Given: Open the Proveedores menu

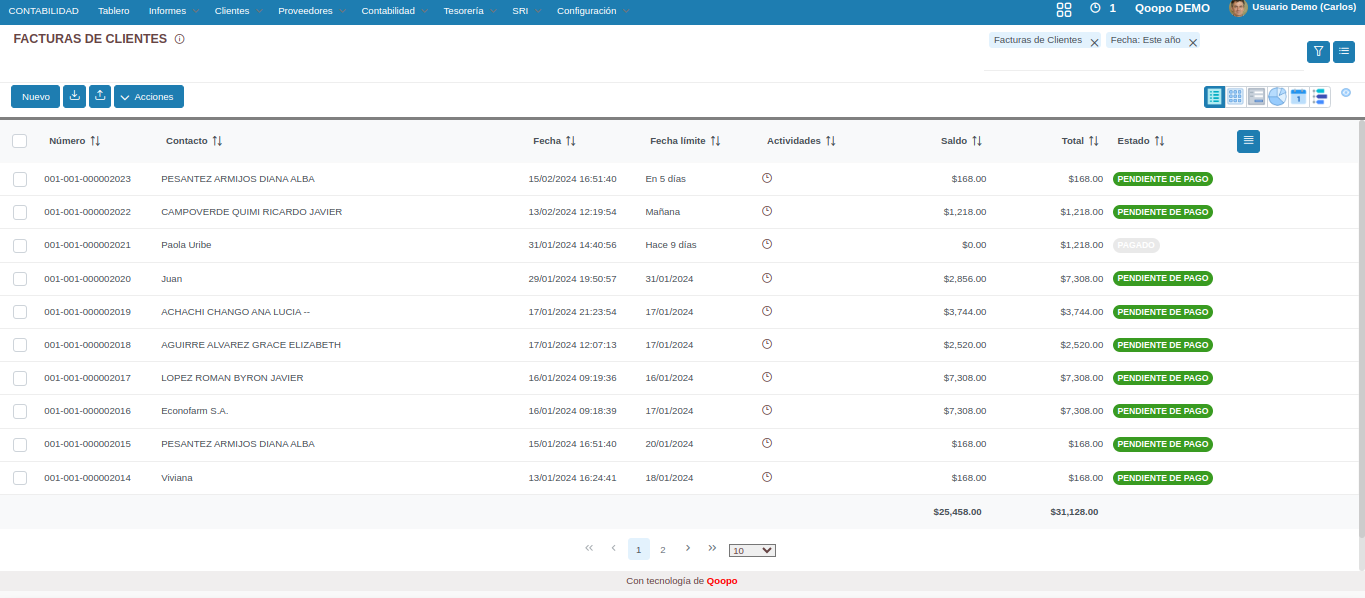Looking at the screenshot, I should point(305,10).
